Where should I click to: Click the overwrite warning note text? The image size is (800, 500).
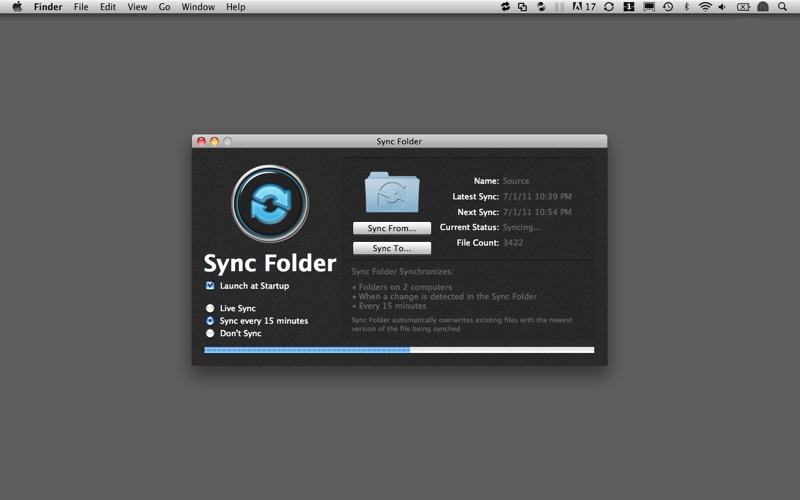point(462,324)
